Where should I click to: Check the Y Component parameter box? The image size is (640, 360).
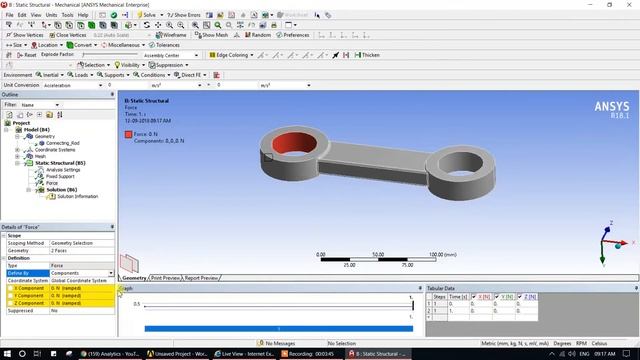[x=10, y=296]
